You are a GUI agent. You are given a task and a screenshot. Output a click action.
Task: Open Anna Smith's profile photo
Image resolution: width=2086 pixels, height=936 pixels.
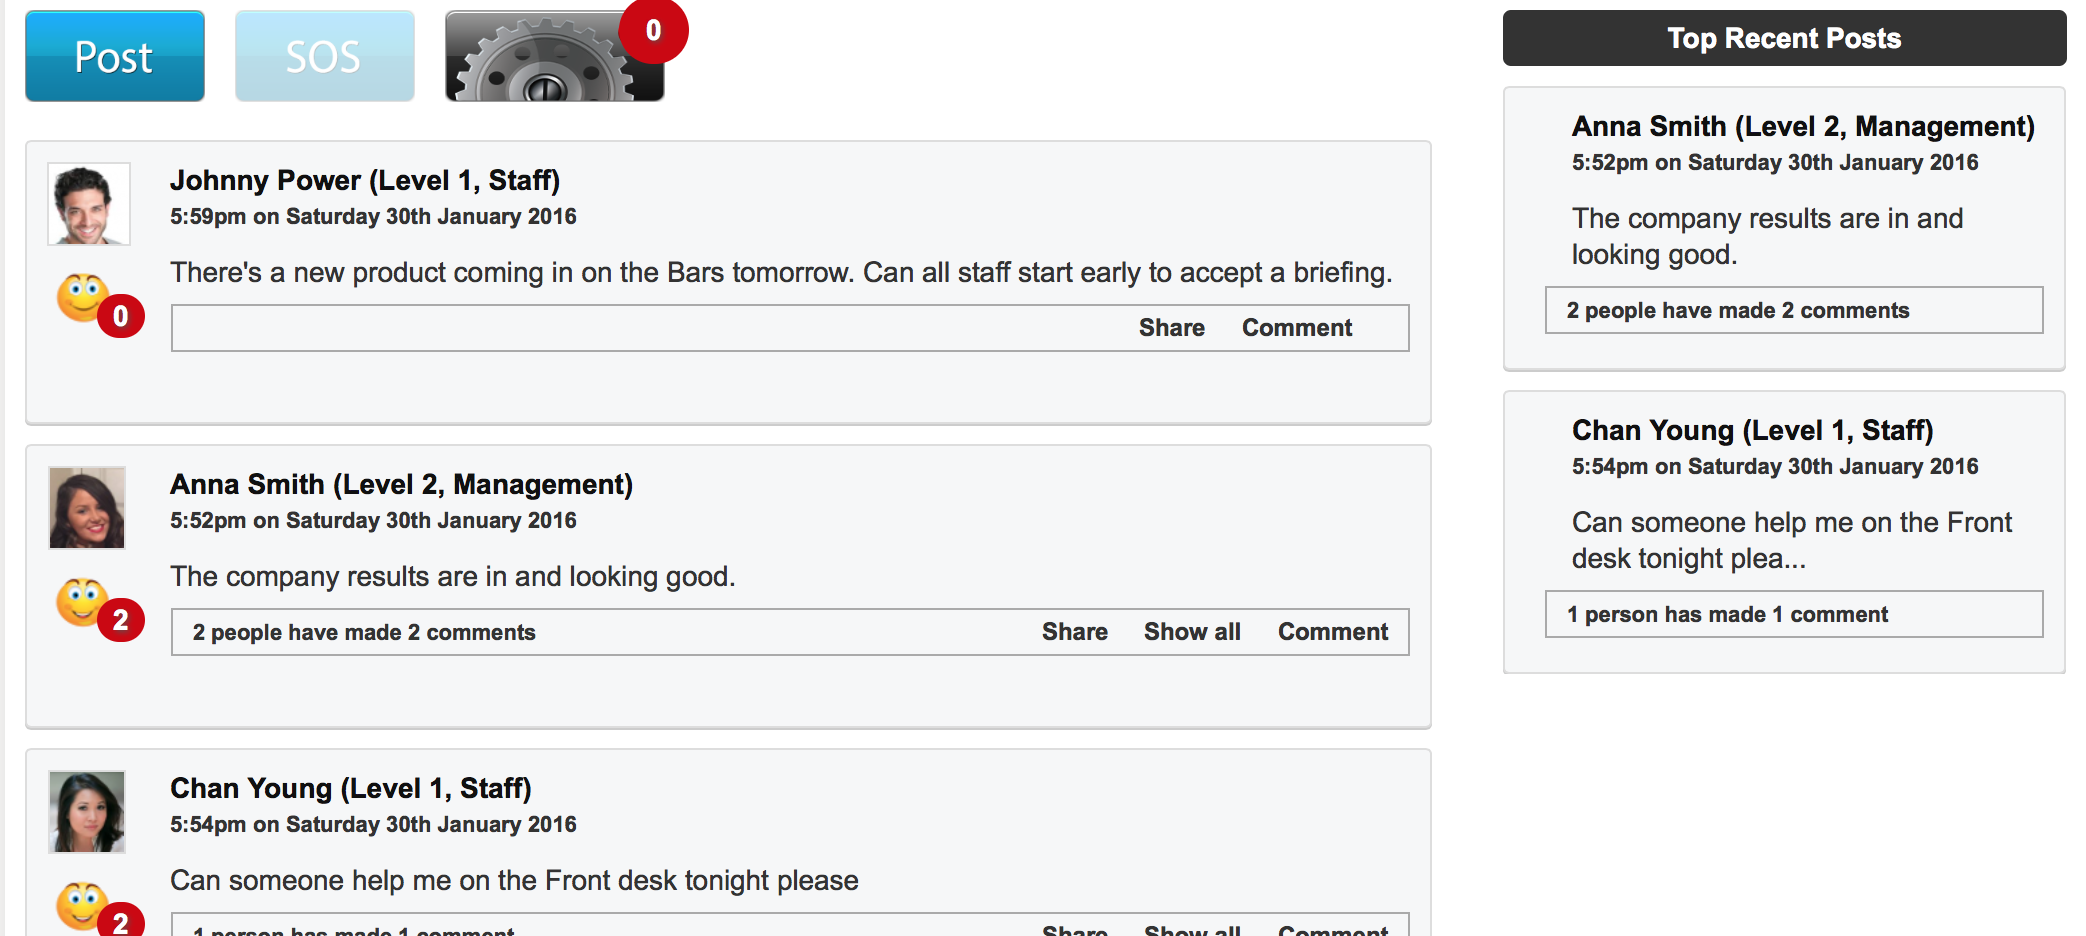tap(88, 508)
